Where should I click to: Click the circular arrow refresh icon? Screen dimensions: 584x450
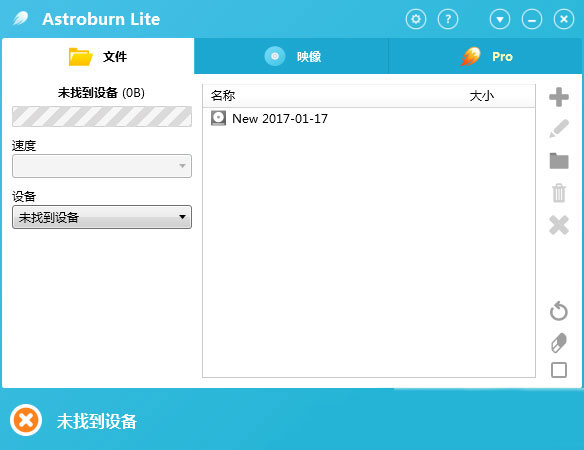click(x=559, y=311)
